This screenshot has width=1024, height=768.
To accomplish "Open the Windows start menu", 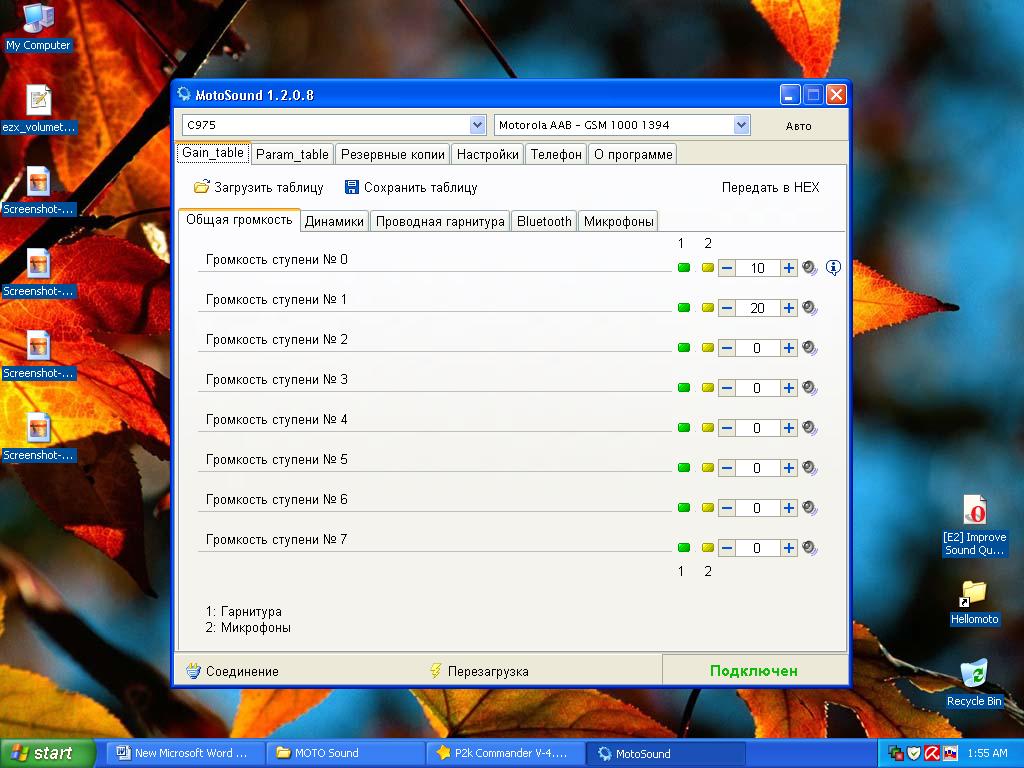I will 47,753.
